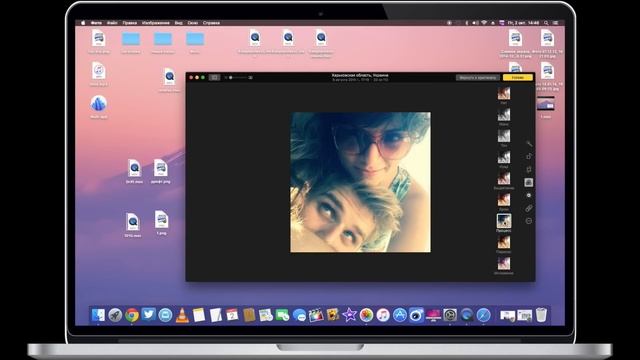Select the blue crystal app icon on desktop

[x=98, y=104]
